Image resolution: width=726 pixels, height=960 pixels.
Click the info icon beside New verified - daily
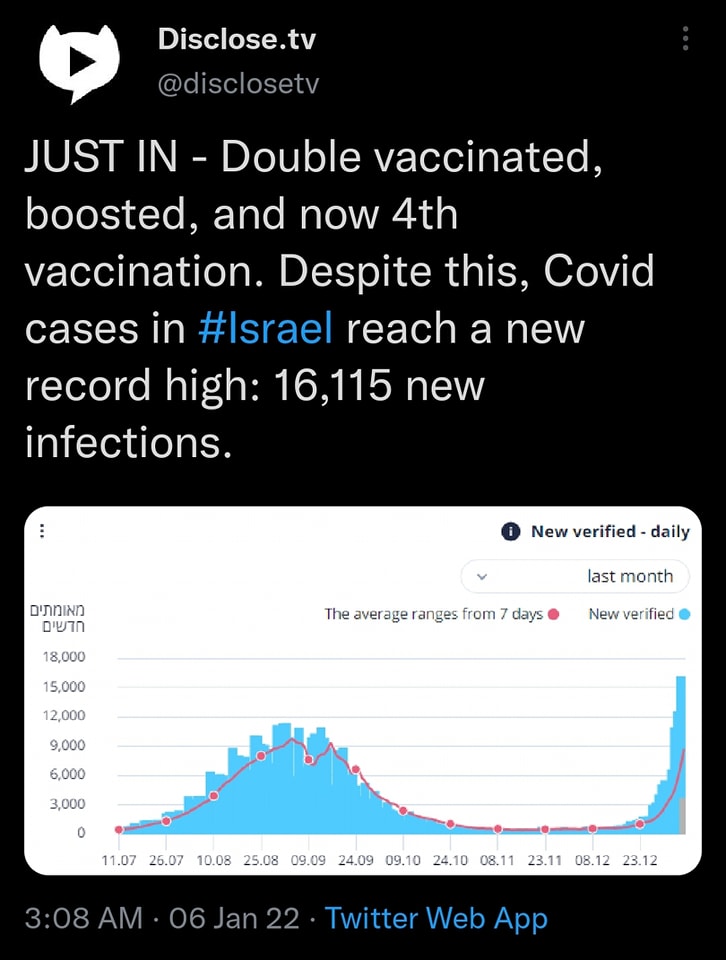pyautogui.click(x=511, y=532)
